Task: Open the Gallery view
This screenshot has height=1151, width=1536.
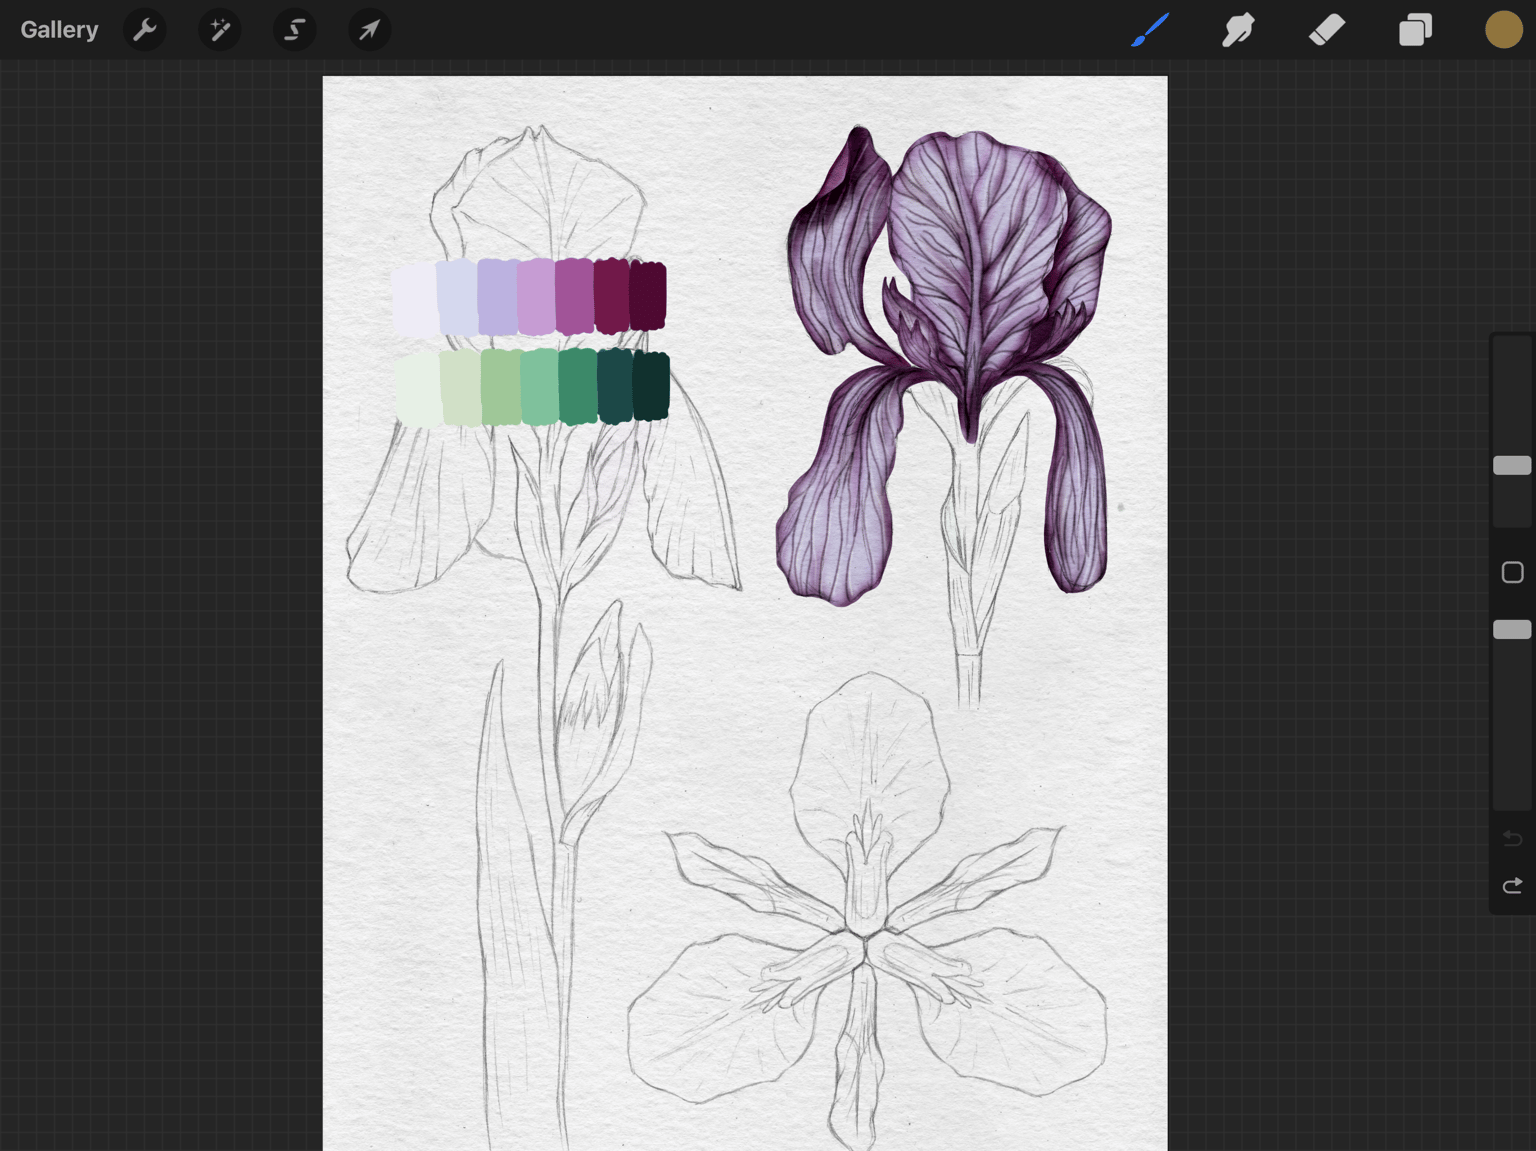Action: click(59, 30)
